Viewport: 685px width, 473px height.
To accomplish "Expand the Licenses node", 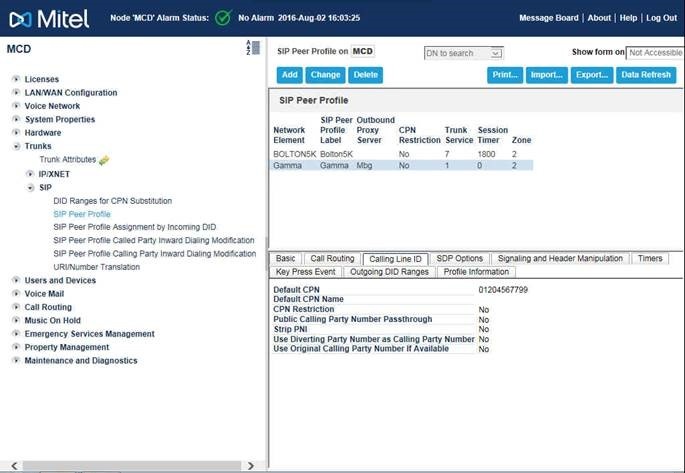I will (x=16, y=79).
